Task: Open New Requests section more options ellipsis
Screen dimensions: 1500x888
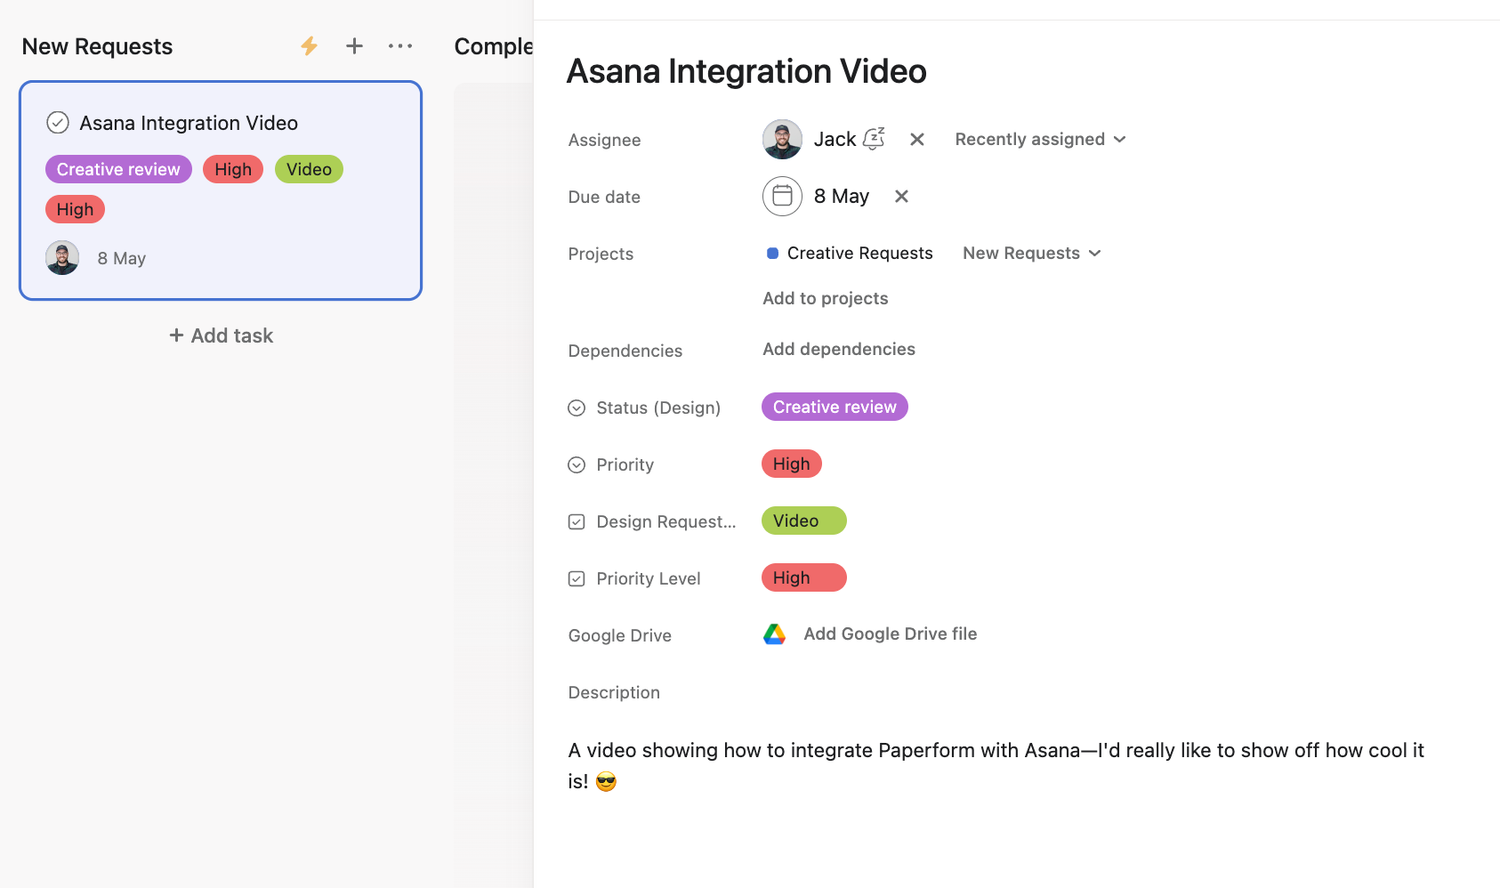Action: click(x=400, y=46)
